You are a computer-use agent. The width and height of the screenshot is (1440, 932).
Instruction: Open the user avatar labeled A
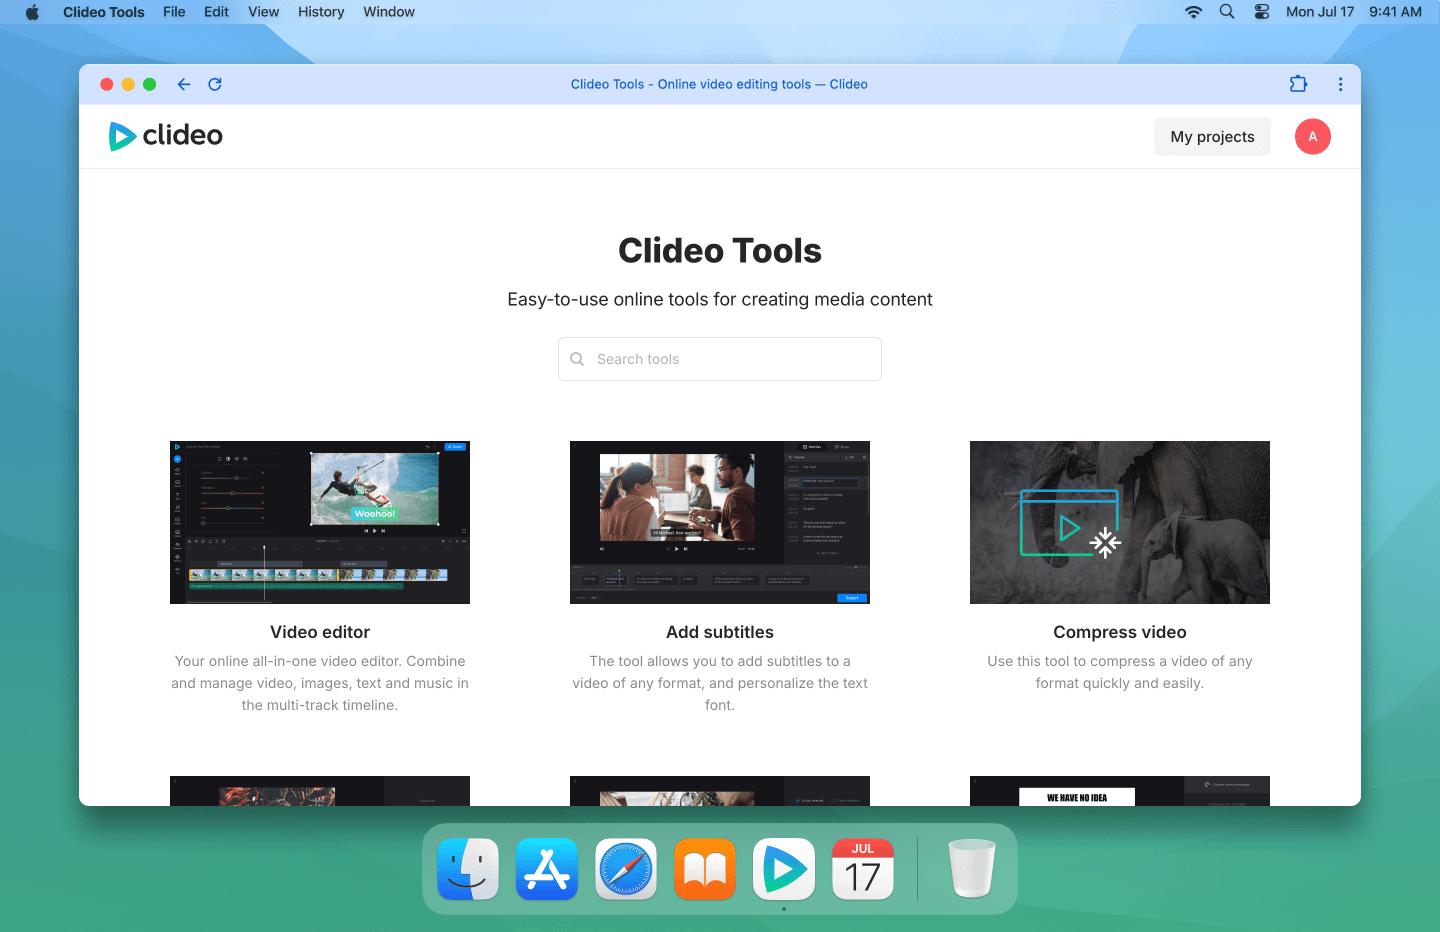pos(1313,137)
